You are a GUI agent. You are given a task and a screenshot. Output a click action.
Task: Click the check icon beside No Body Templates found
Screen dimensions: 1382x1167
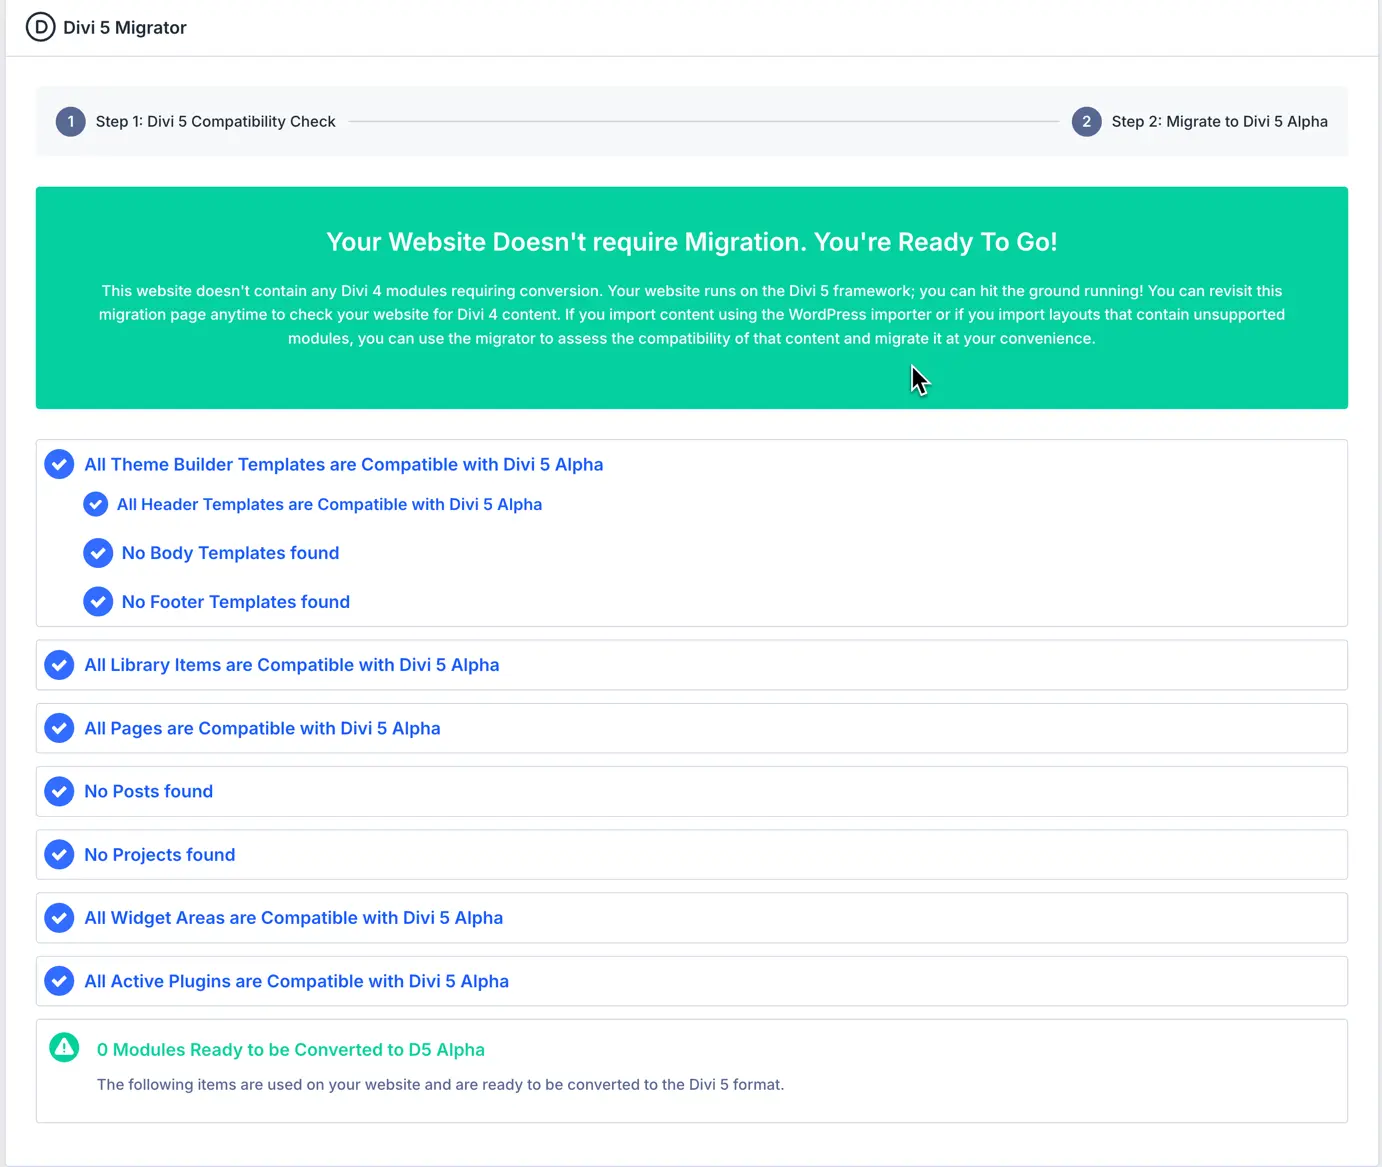coord(97,553)
